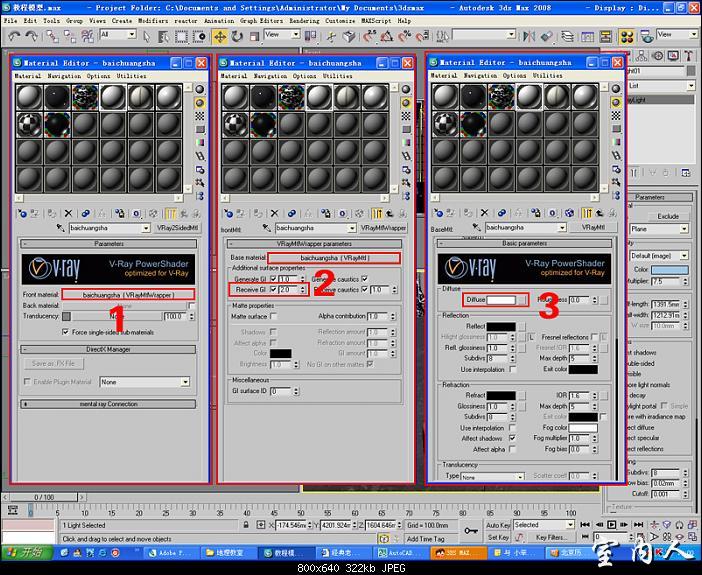
Task: Click Go to Parent icon in VRayMtlWrapper editor
Action: pos(390,214)
